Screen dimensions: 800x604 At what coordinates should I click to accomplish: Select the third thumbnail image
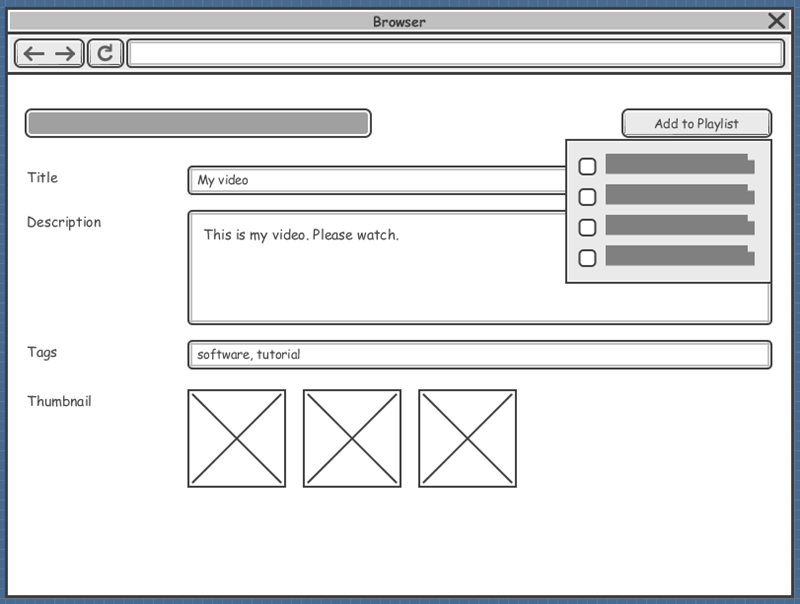(x=467, y=439)
